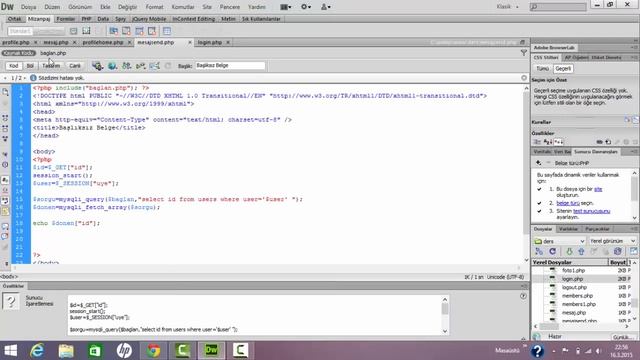Open the Dosya menu
The height and width of the screenshot is (360, 640).
28,7
